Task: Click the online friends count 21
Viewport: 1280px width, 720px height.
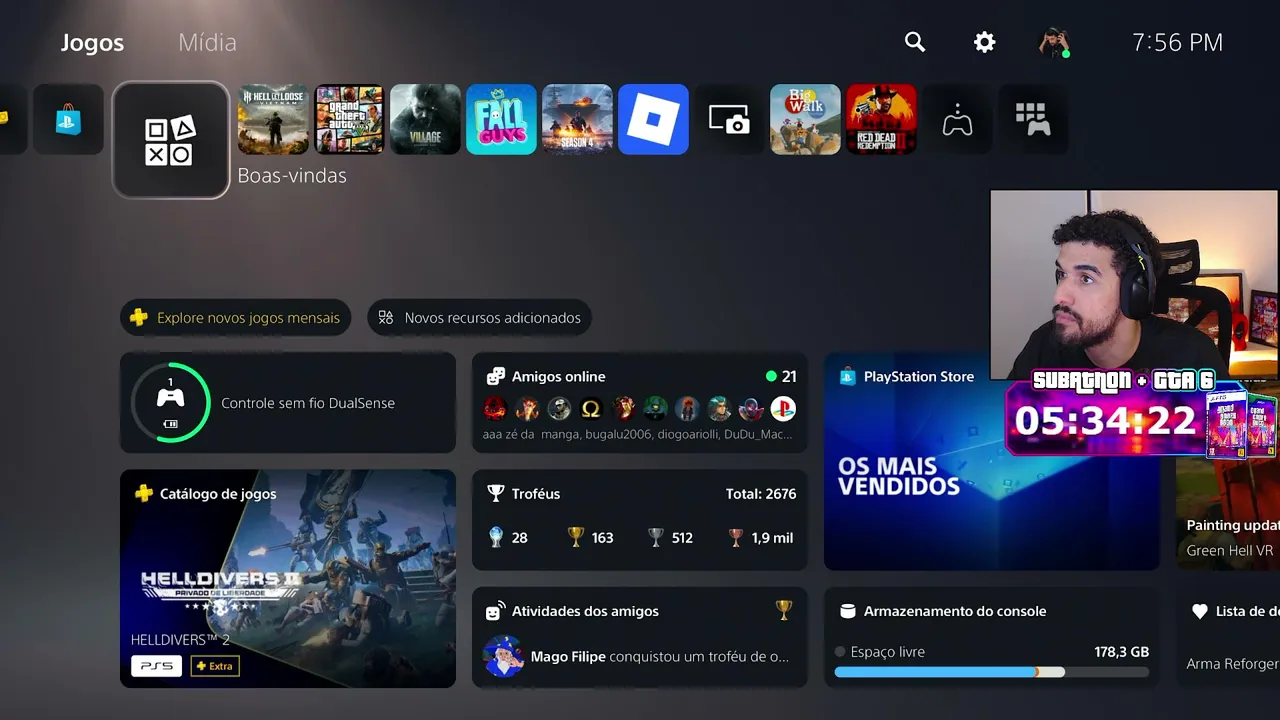Action: (x=789, y=377)
